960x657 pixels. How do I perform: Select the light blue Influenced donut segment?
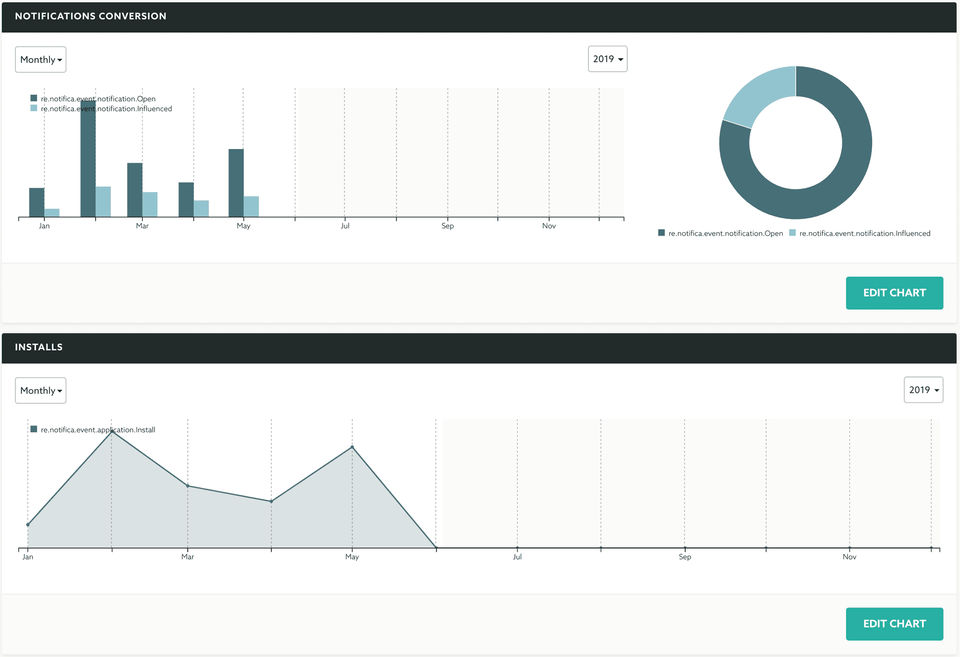tap(758, 95)
